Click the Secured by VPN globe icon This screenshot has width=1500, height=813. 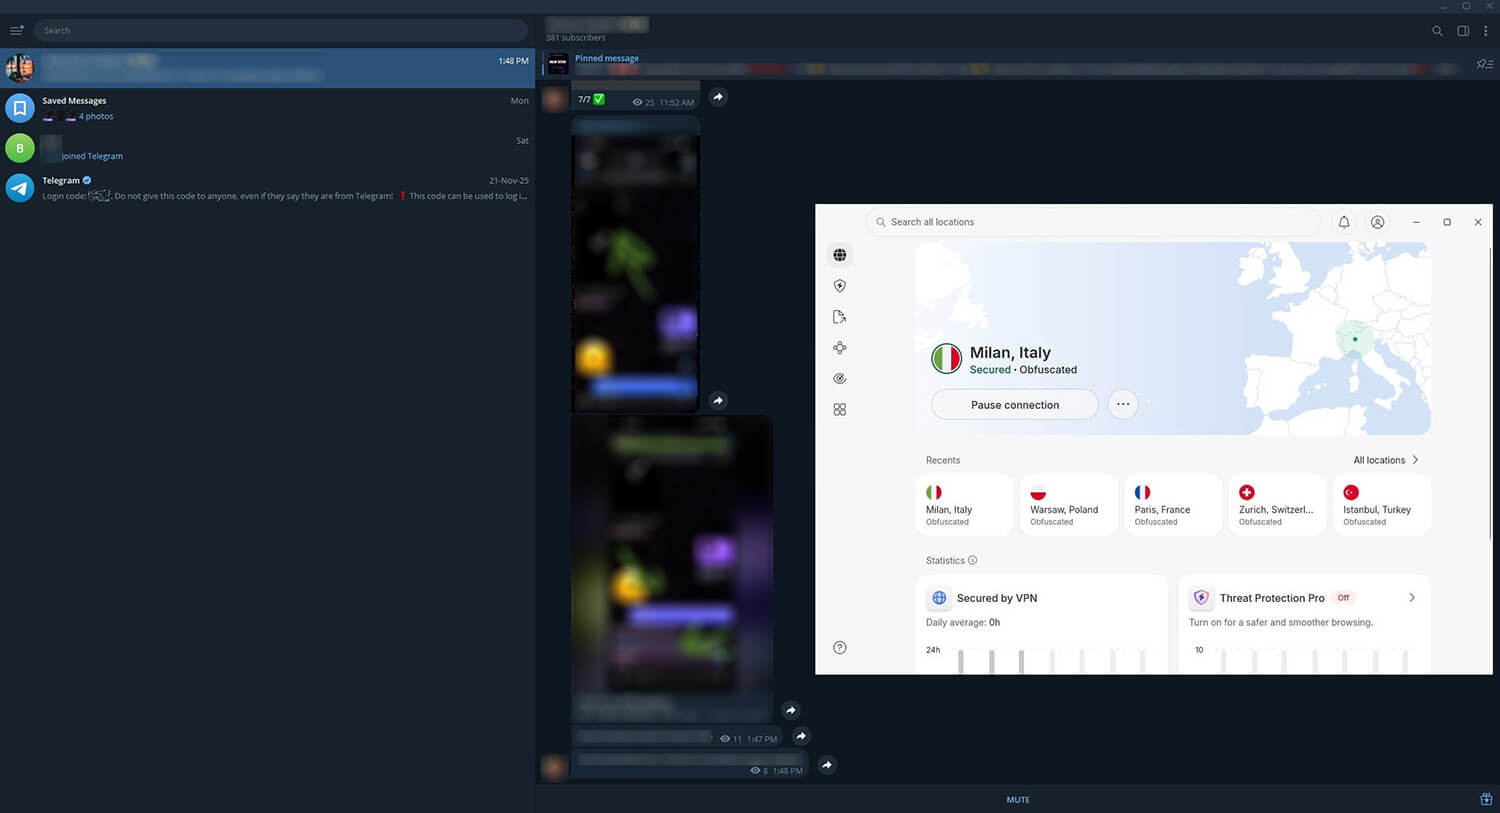(939, 598)
